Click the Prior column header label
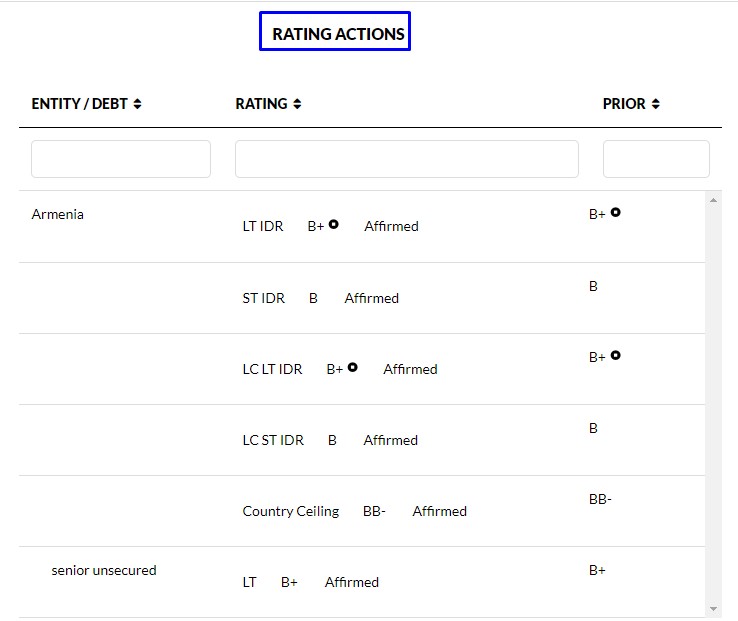This screenshot has height=621, width=738. [624, 104]
